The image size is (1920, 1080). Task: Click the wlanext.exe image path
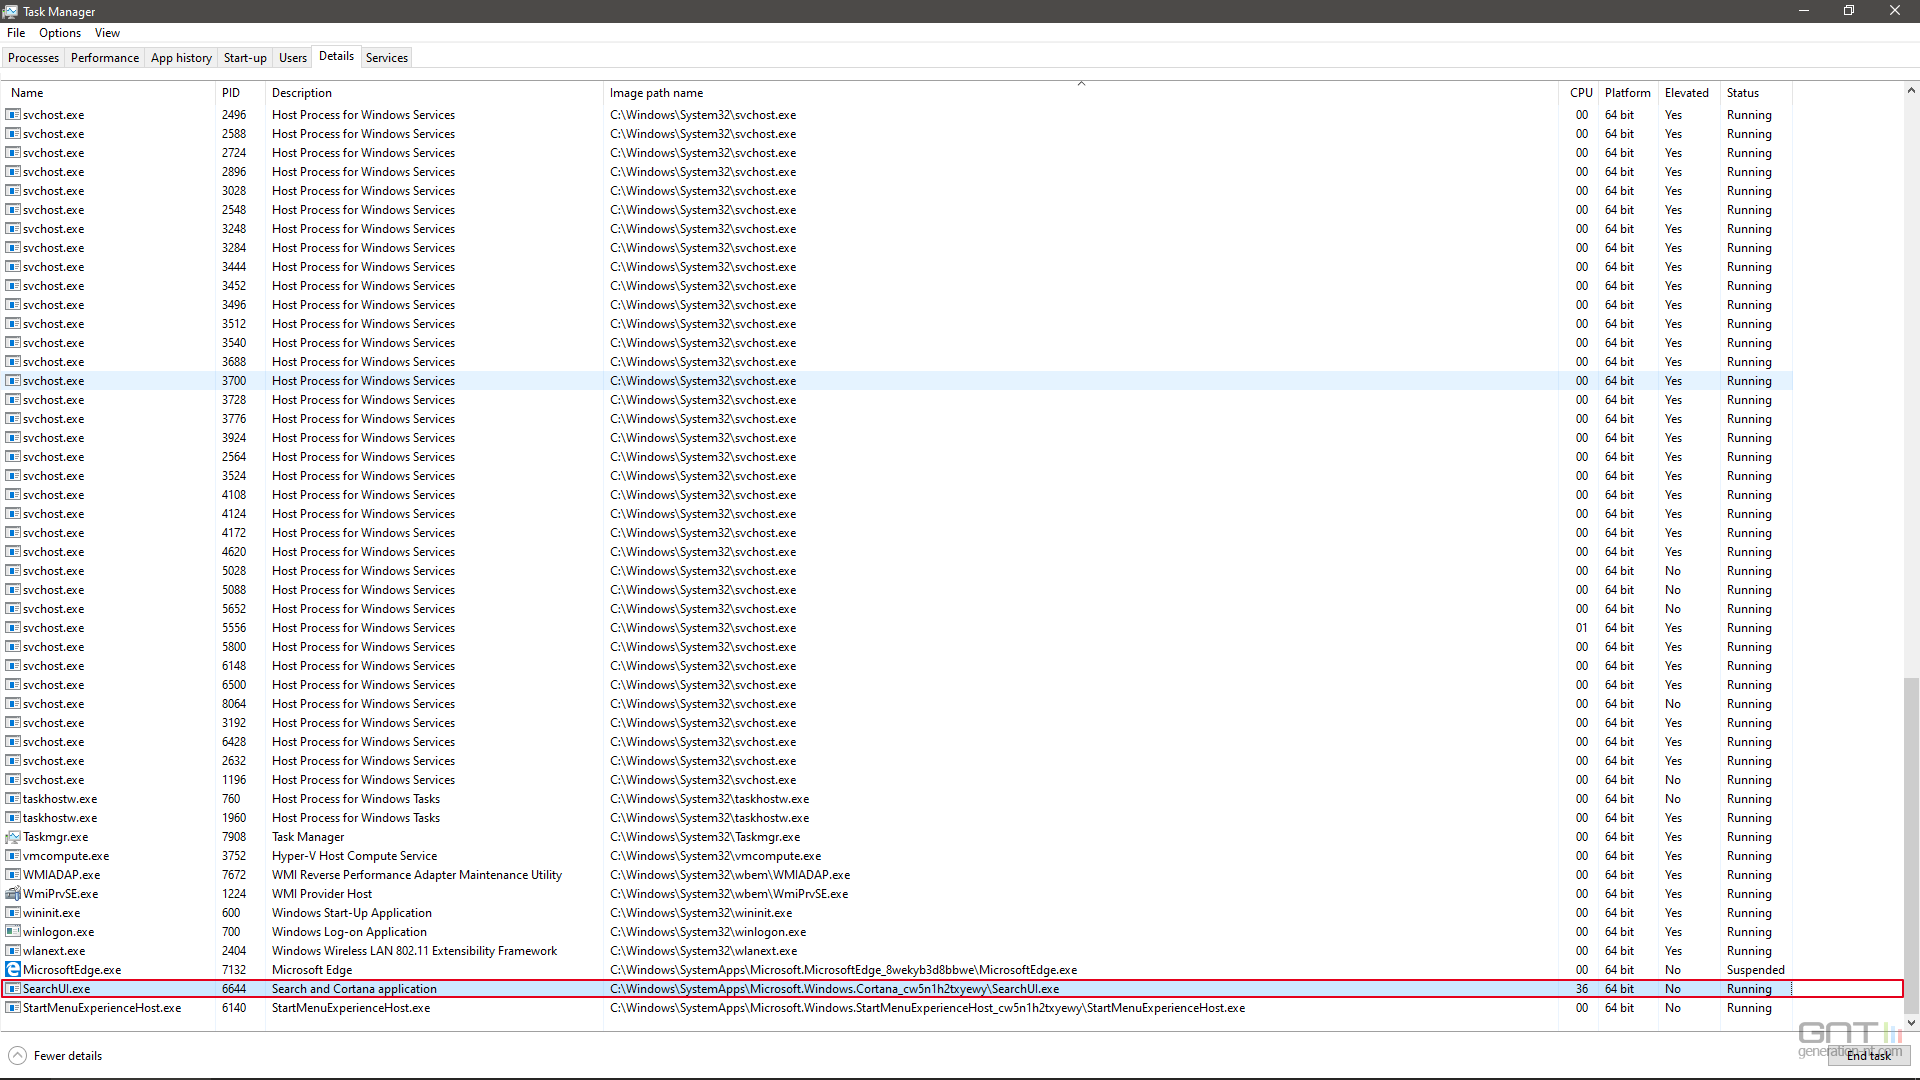(704, 951)
